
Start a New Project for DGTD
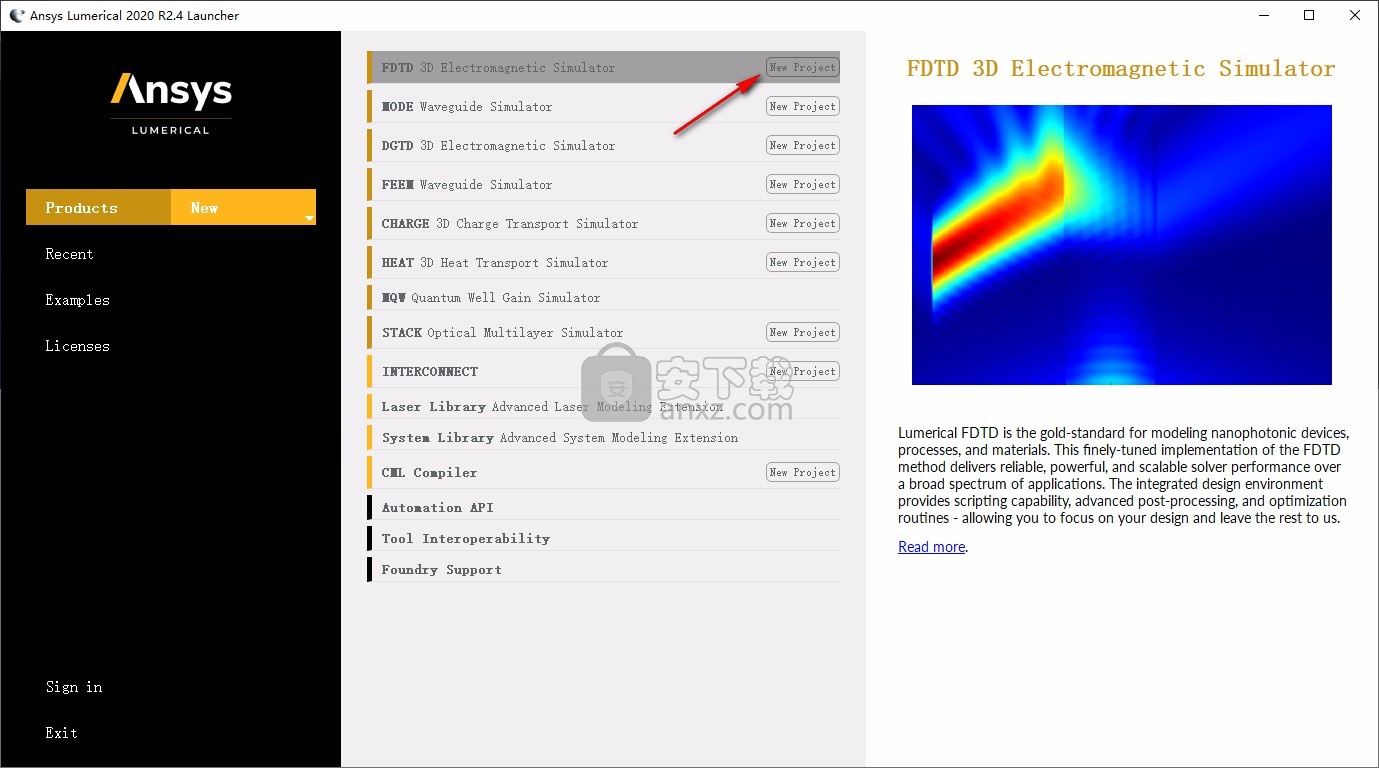(802, 145)
